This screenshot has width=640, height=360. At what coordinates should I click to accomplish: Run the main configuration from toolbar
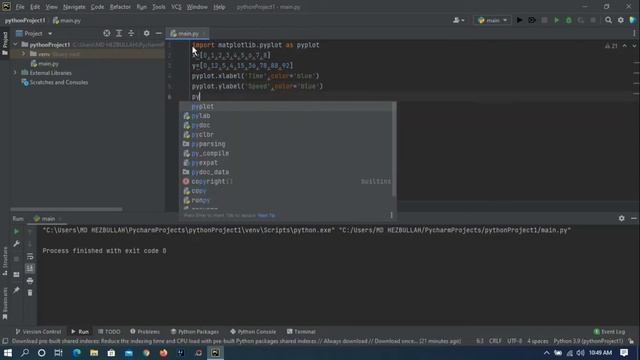point(519,20)
